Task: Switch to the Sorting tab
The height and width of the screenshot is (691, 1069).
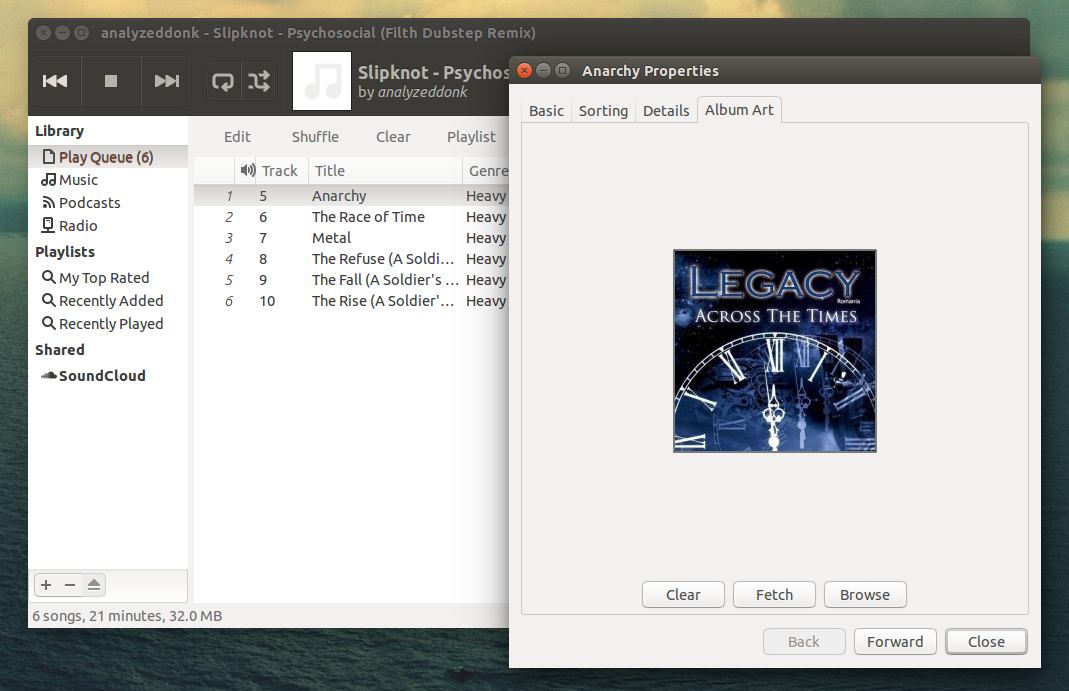Action: click(603, 110)
